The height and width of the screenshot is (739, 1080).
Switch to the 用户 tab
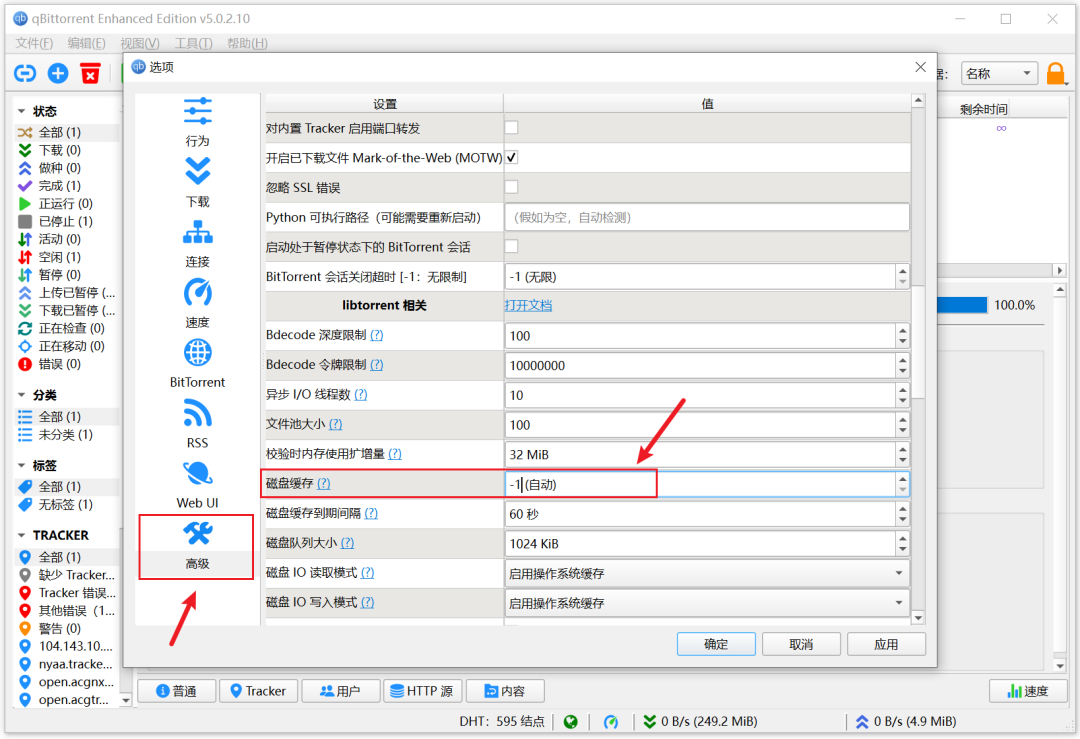tap(340, 691)
